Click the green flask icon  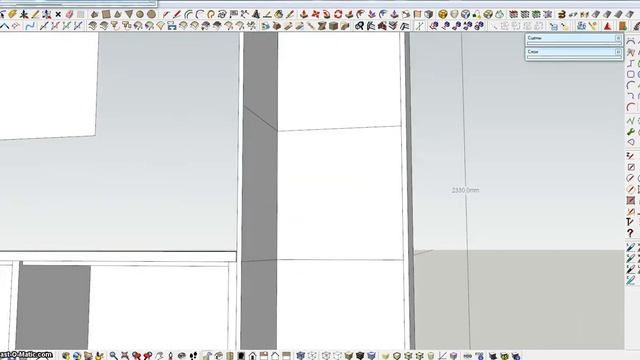pos(499,15)
